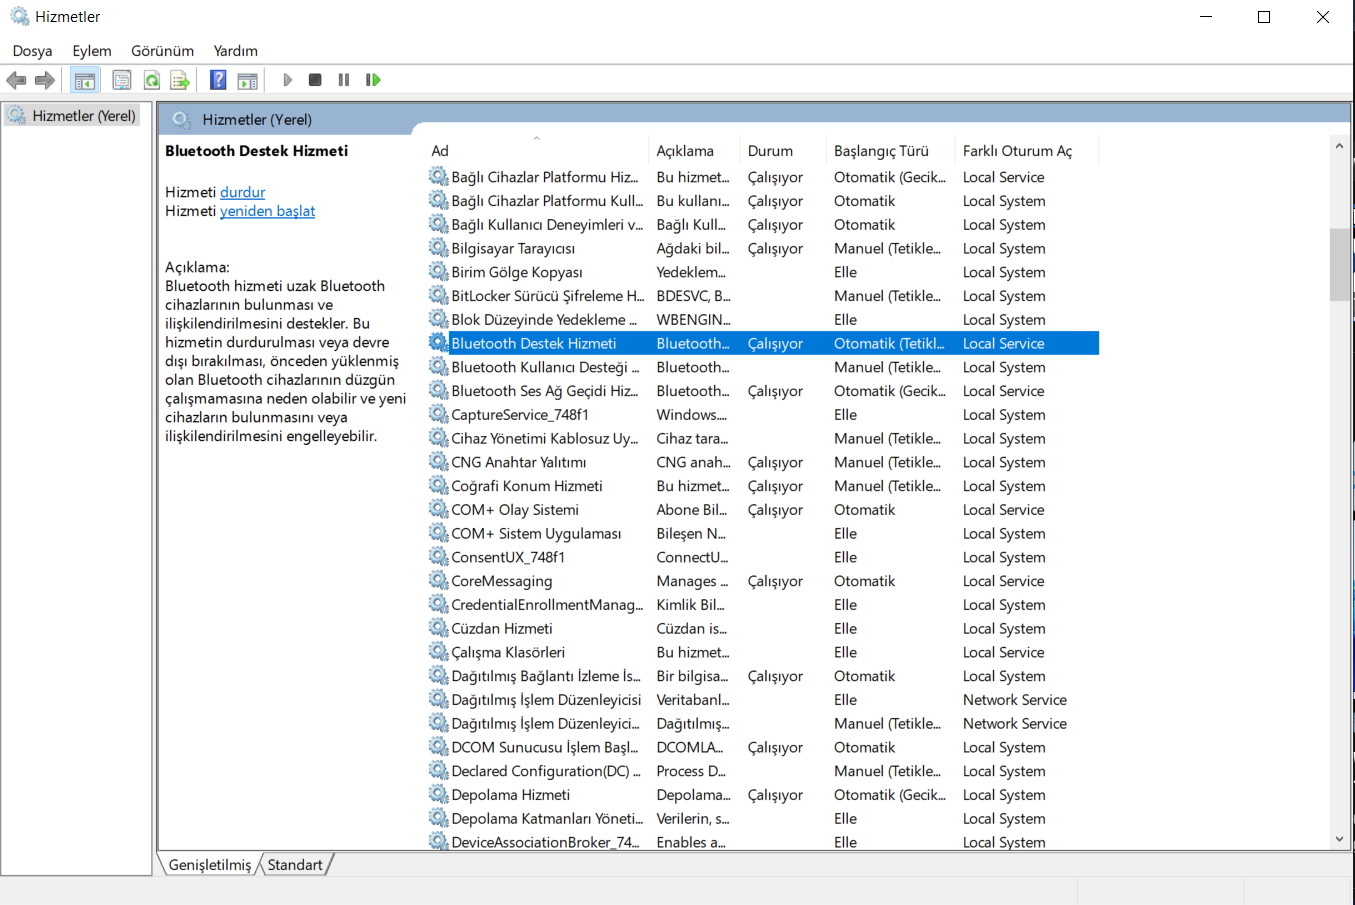
Task: Sort services by the Ad column header
Action: (538, 151)
